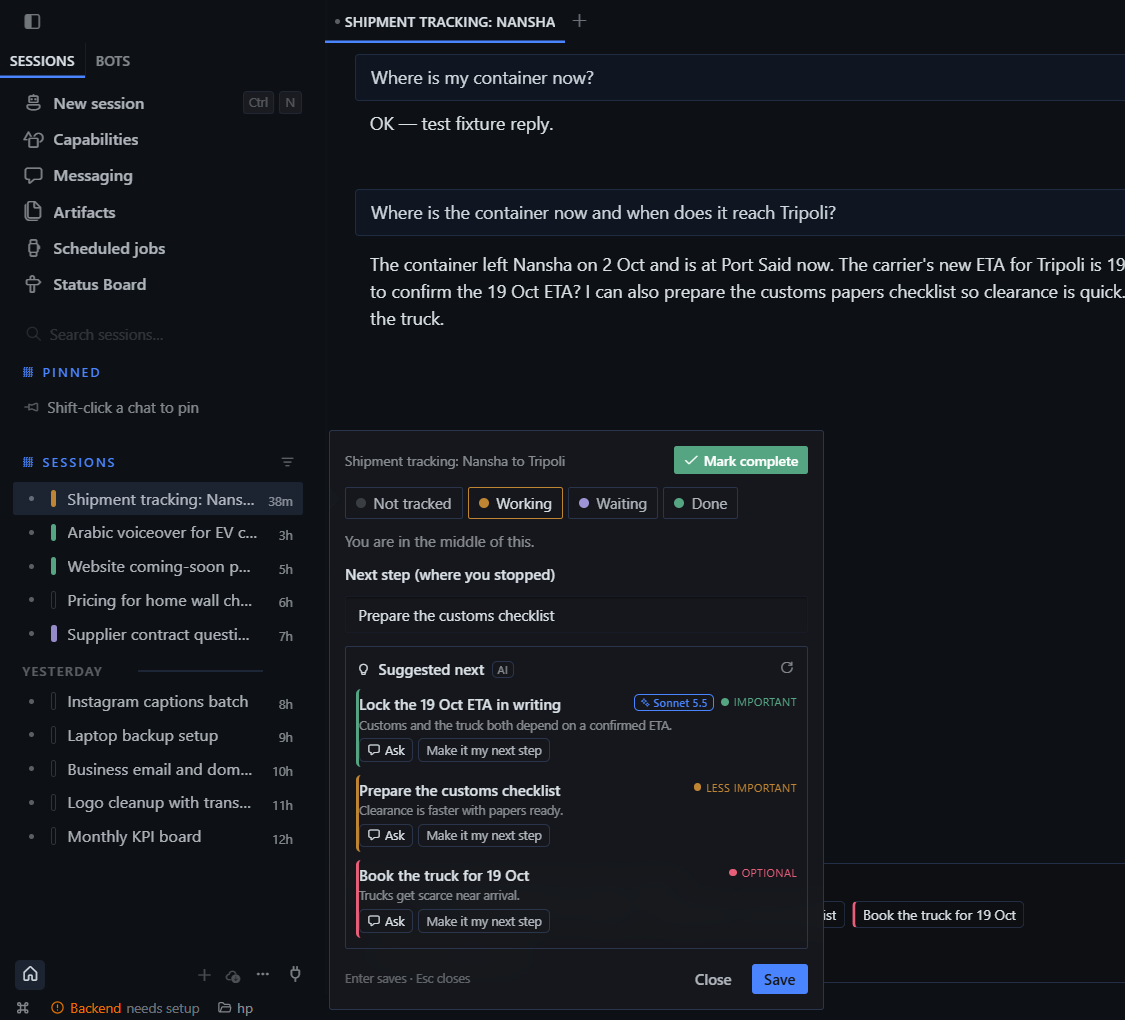The height and width of the screenshot is (1020, 1125).
Task: Open Laptop backup setup session
Action: point(159,736)
